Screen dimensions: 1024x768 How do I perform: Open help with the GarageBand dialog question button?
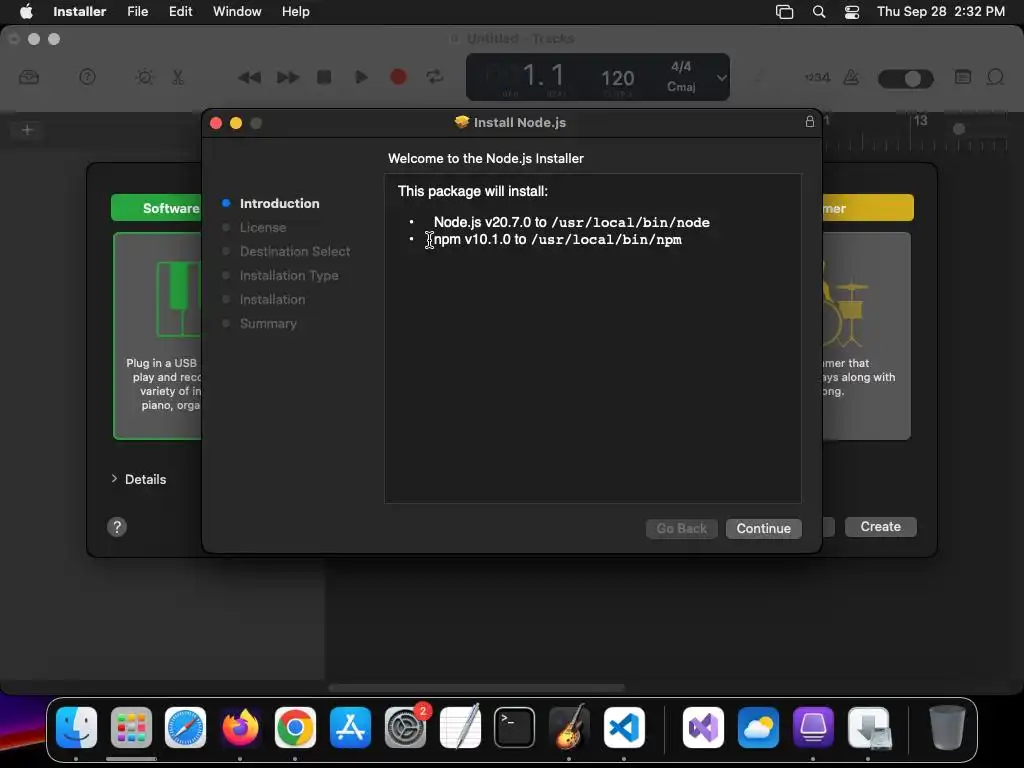pyautogui.click(x=117, y=527)
